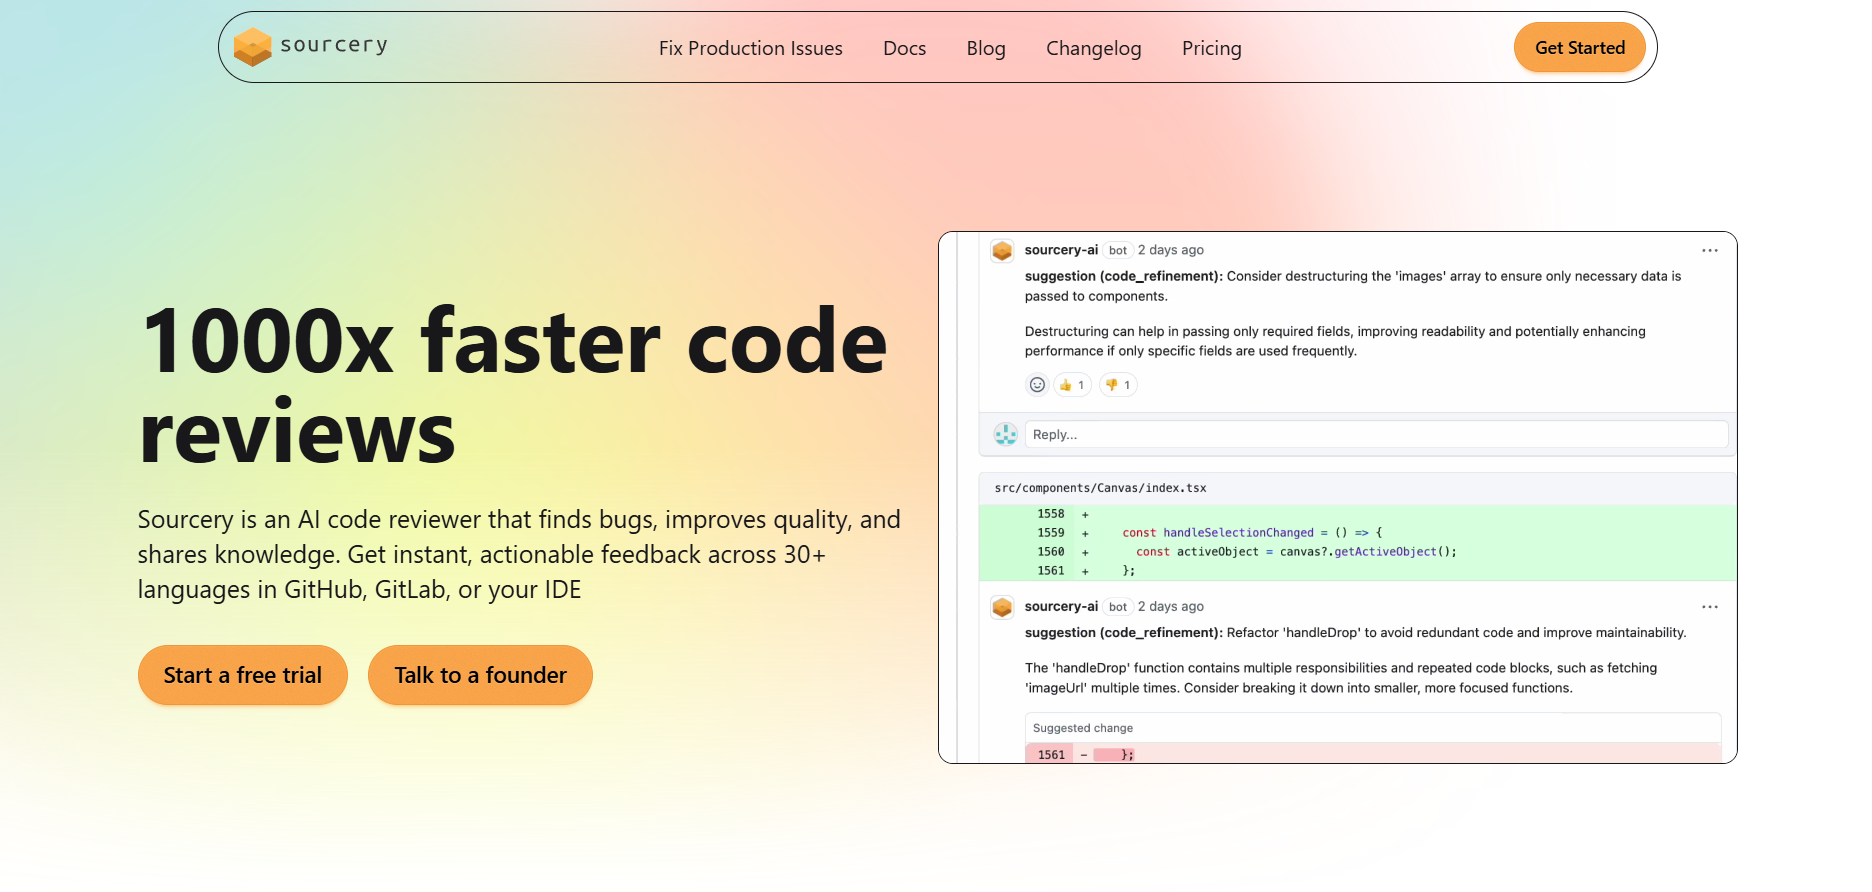Click line number 1558 in the diff

[1051, 514]
